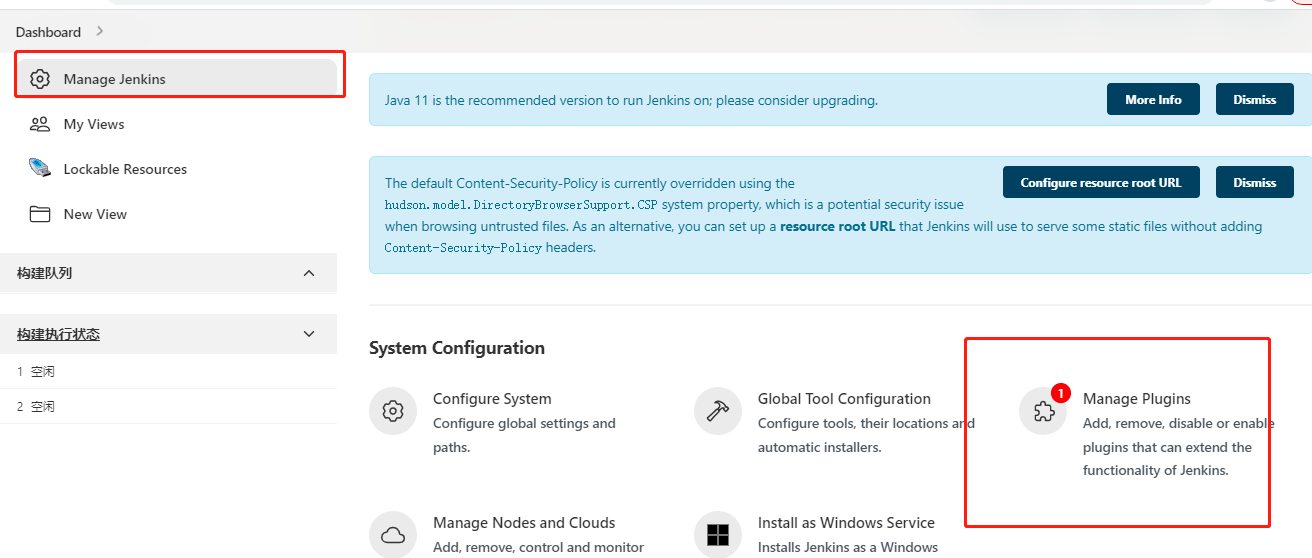This screenshot has height=558, width=1312.
Task: Click the Dashboard breadcrumb link
Action: pos(48,32)
